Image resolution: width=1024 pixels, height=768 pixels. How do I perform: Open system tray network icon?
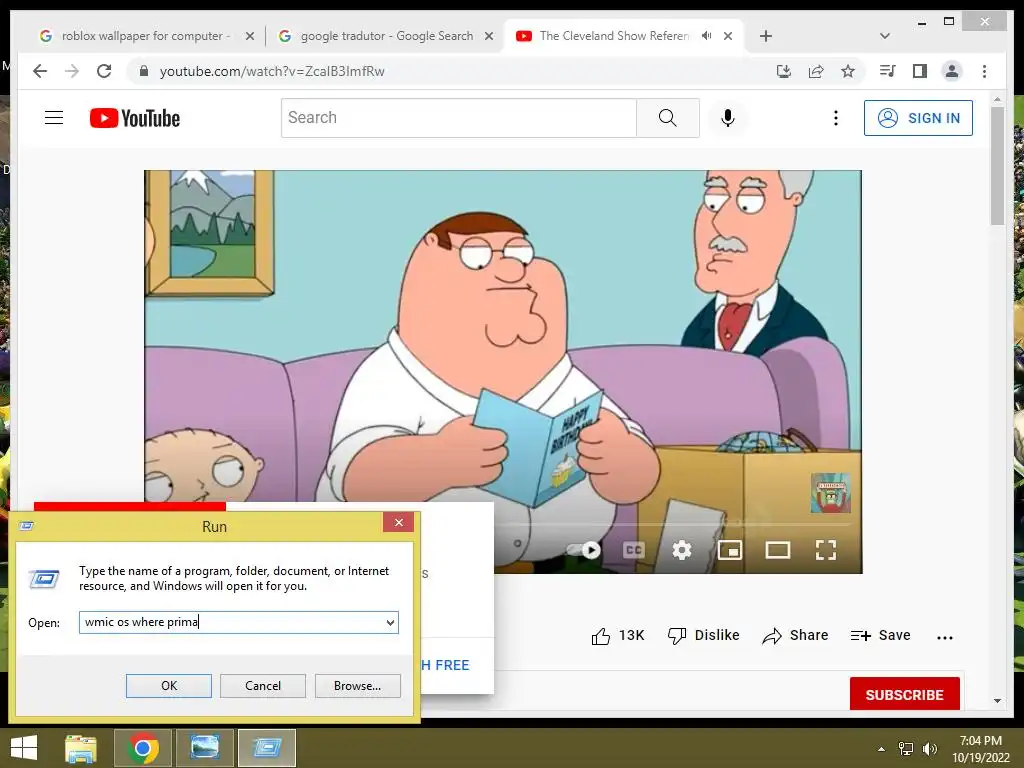coord(906,749)
